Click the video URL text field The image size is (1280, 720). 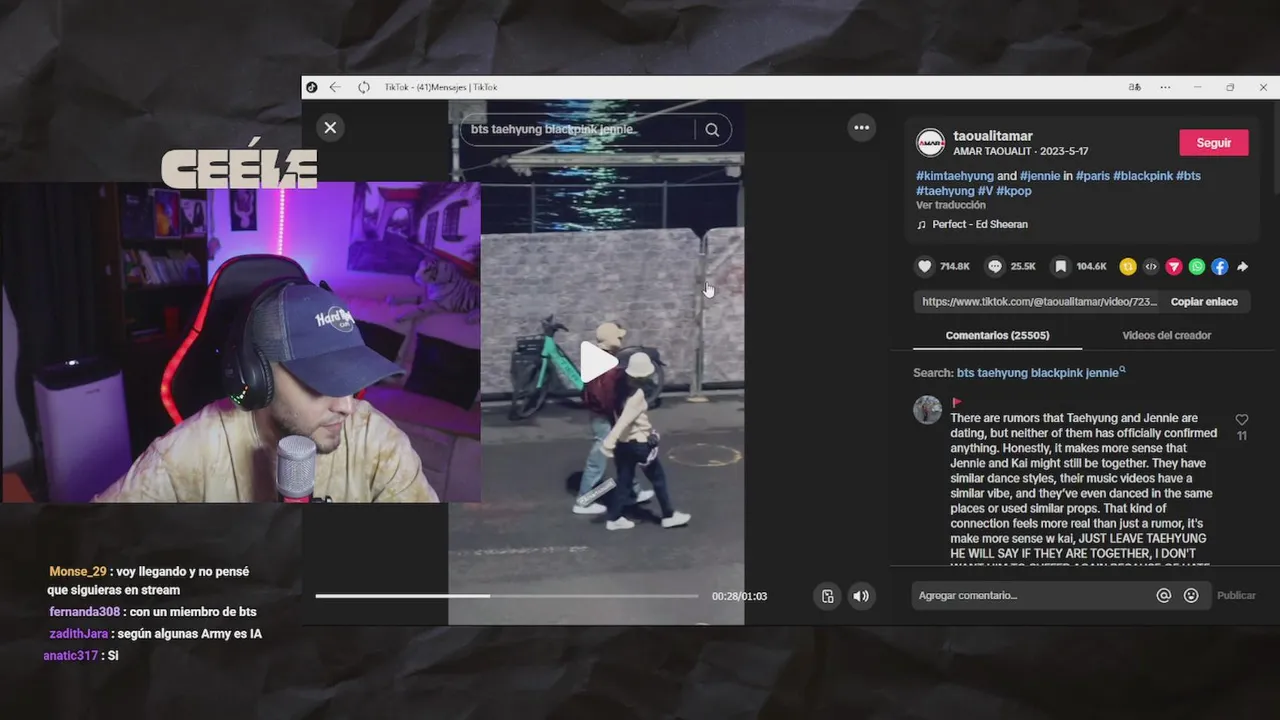1039,301
